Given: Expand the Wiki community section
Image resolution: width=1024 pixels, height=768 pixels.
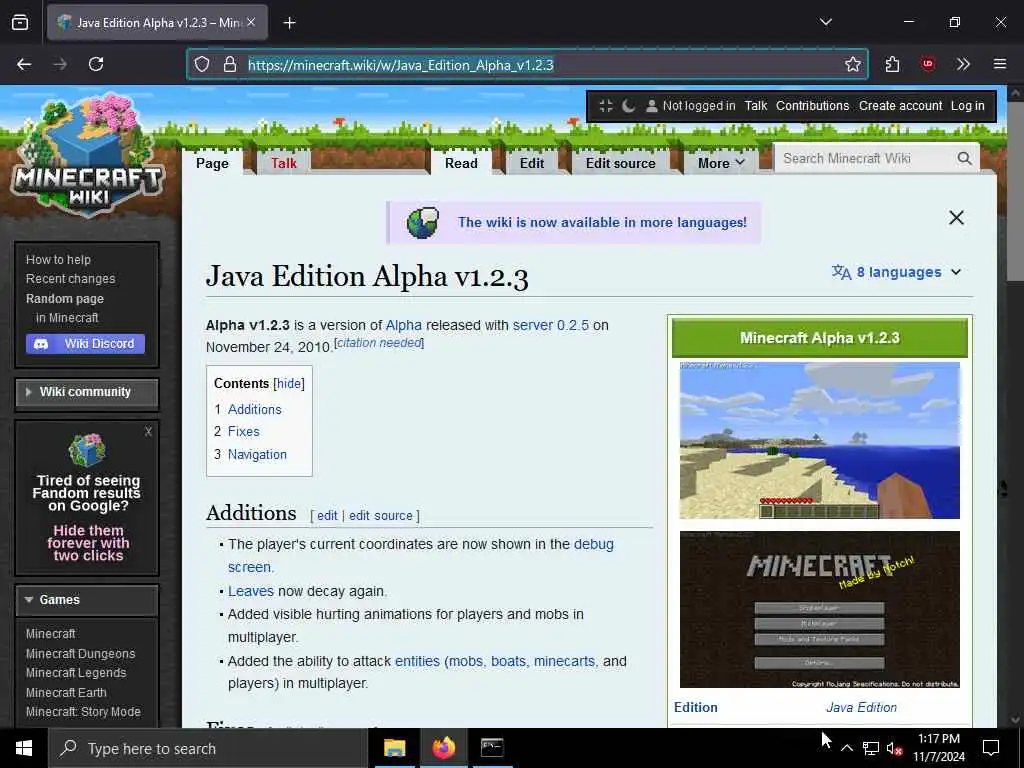Looking at the screenshot, I should click(x=86, y=392).
